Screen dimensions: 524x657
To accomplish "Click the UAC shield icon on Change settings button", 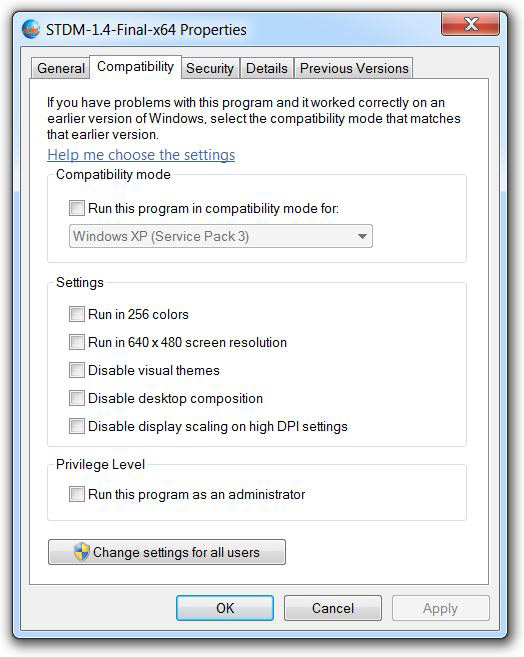I will [82, 551].
